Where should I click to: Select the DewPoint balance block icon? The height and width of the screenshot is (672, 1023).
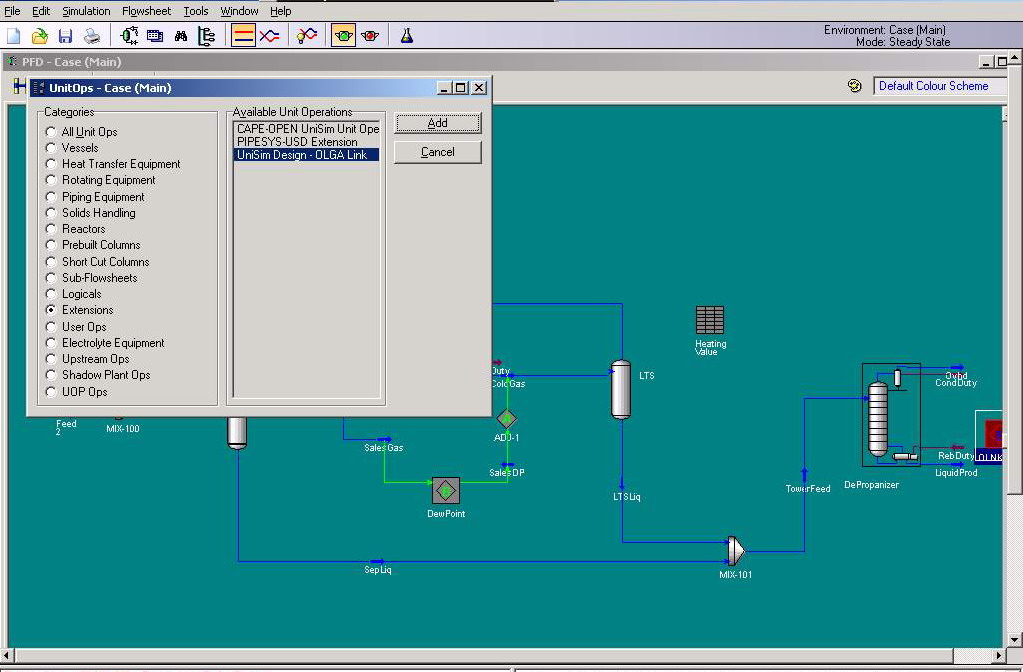[446, 491]
